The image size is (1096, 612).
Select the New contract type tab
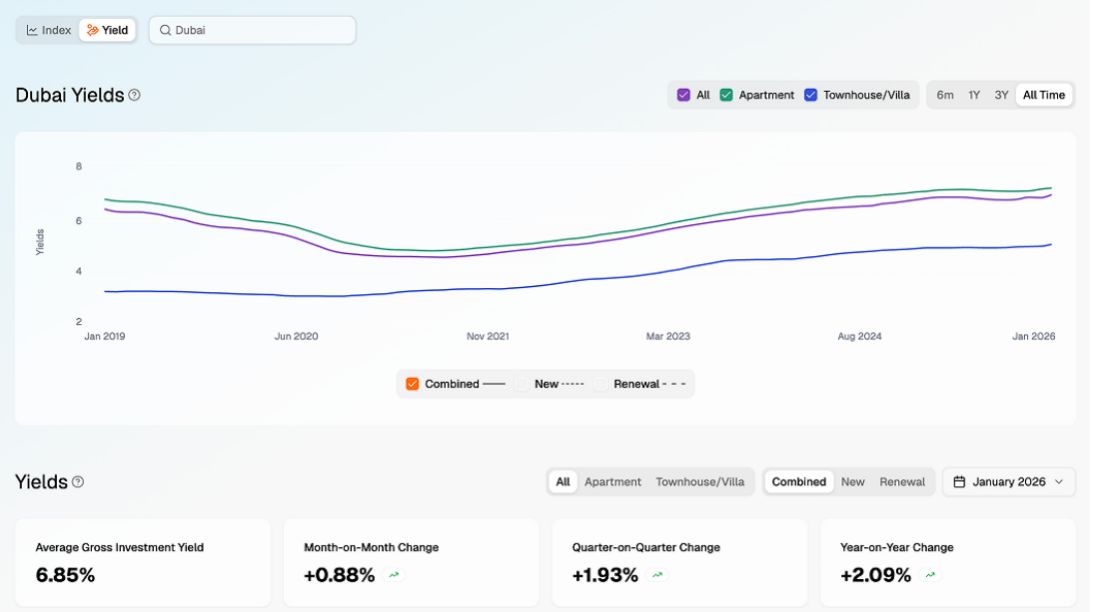(x=852, y=482)
